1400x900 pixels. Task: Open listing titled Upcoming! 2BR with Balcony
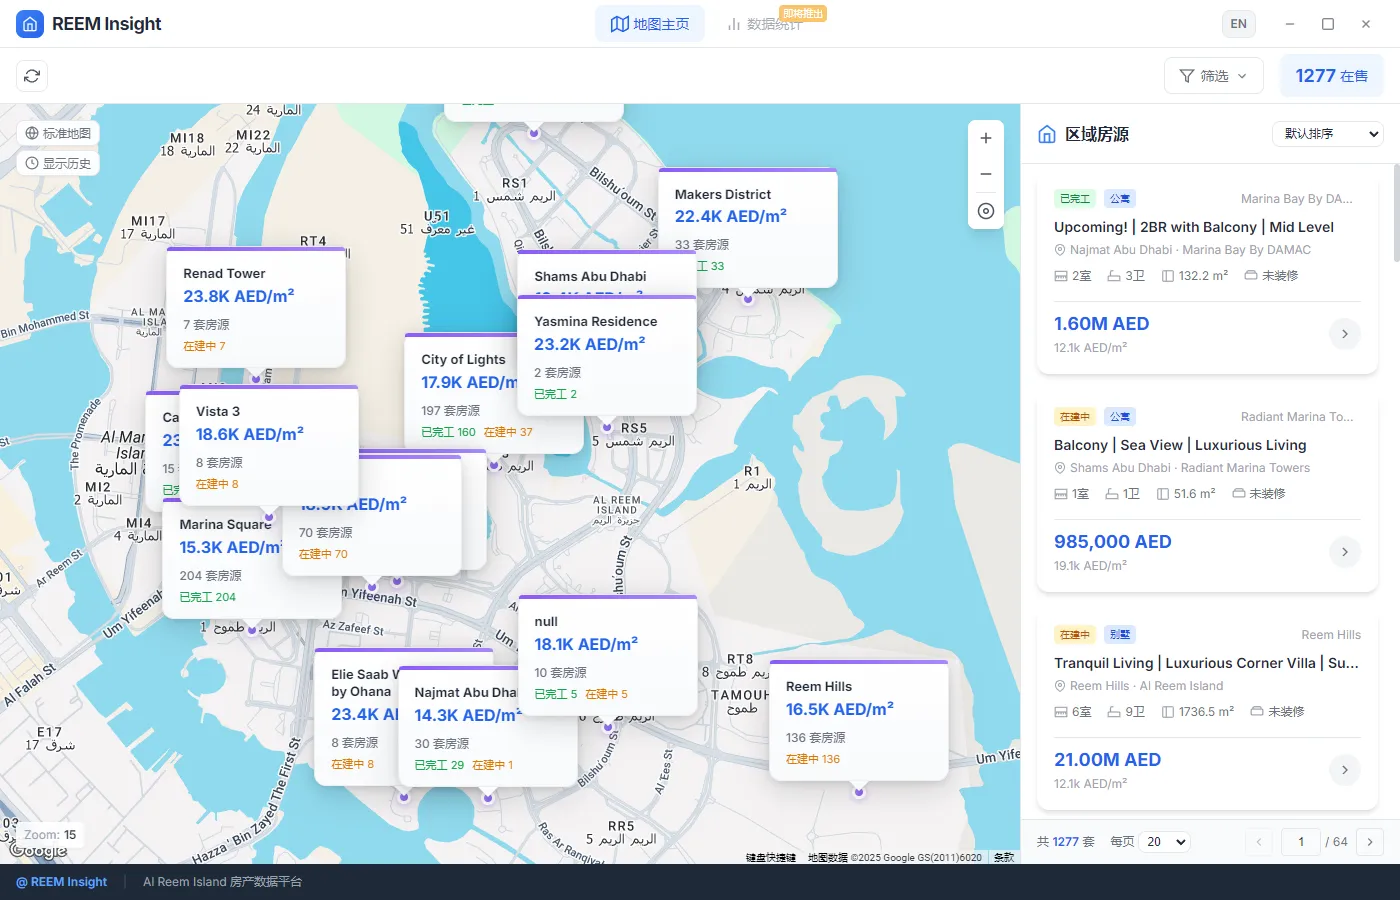pos(1194,227)
